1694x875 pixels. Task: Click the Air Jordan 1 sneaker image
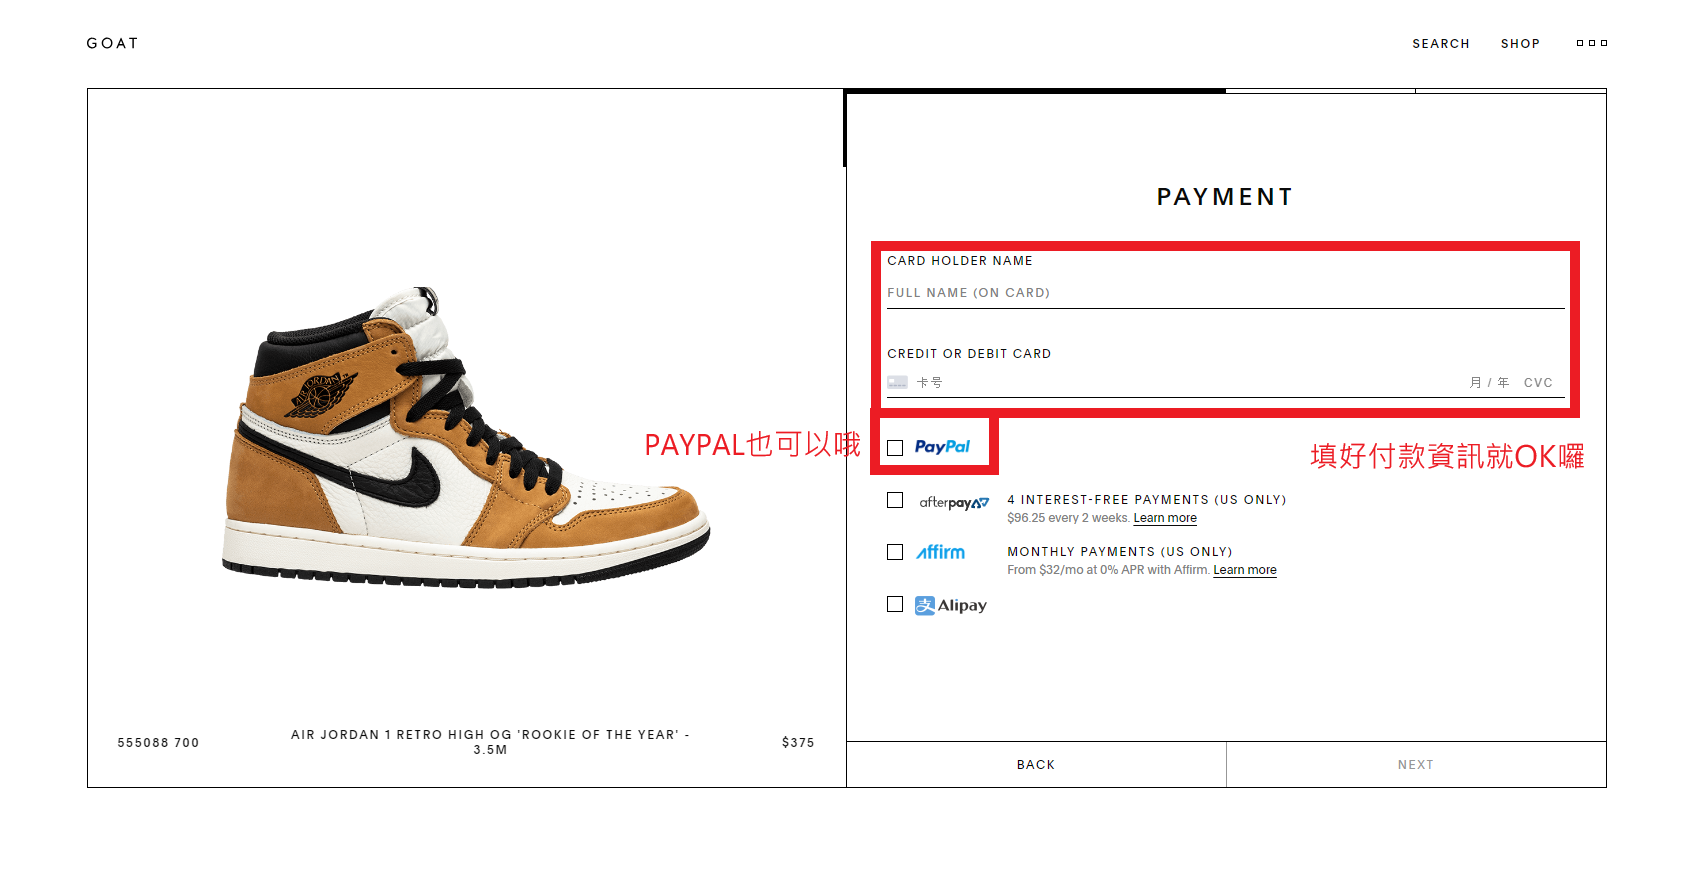coord(466,438)
